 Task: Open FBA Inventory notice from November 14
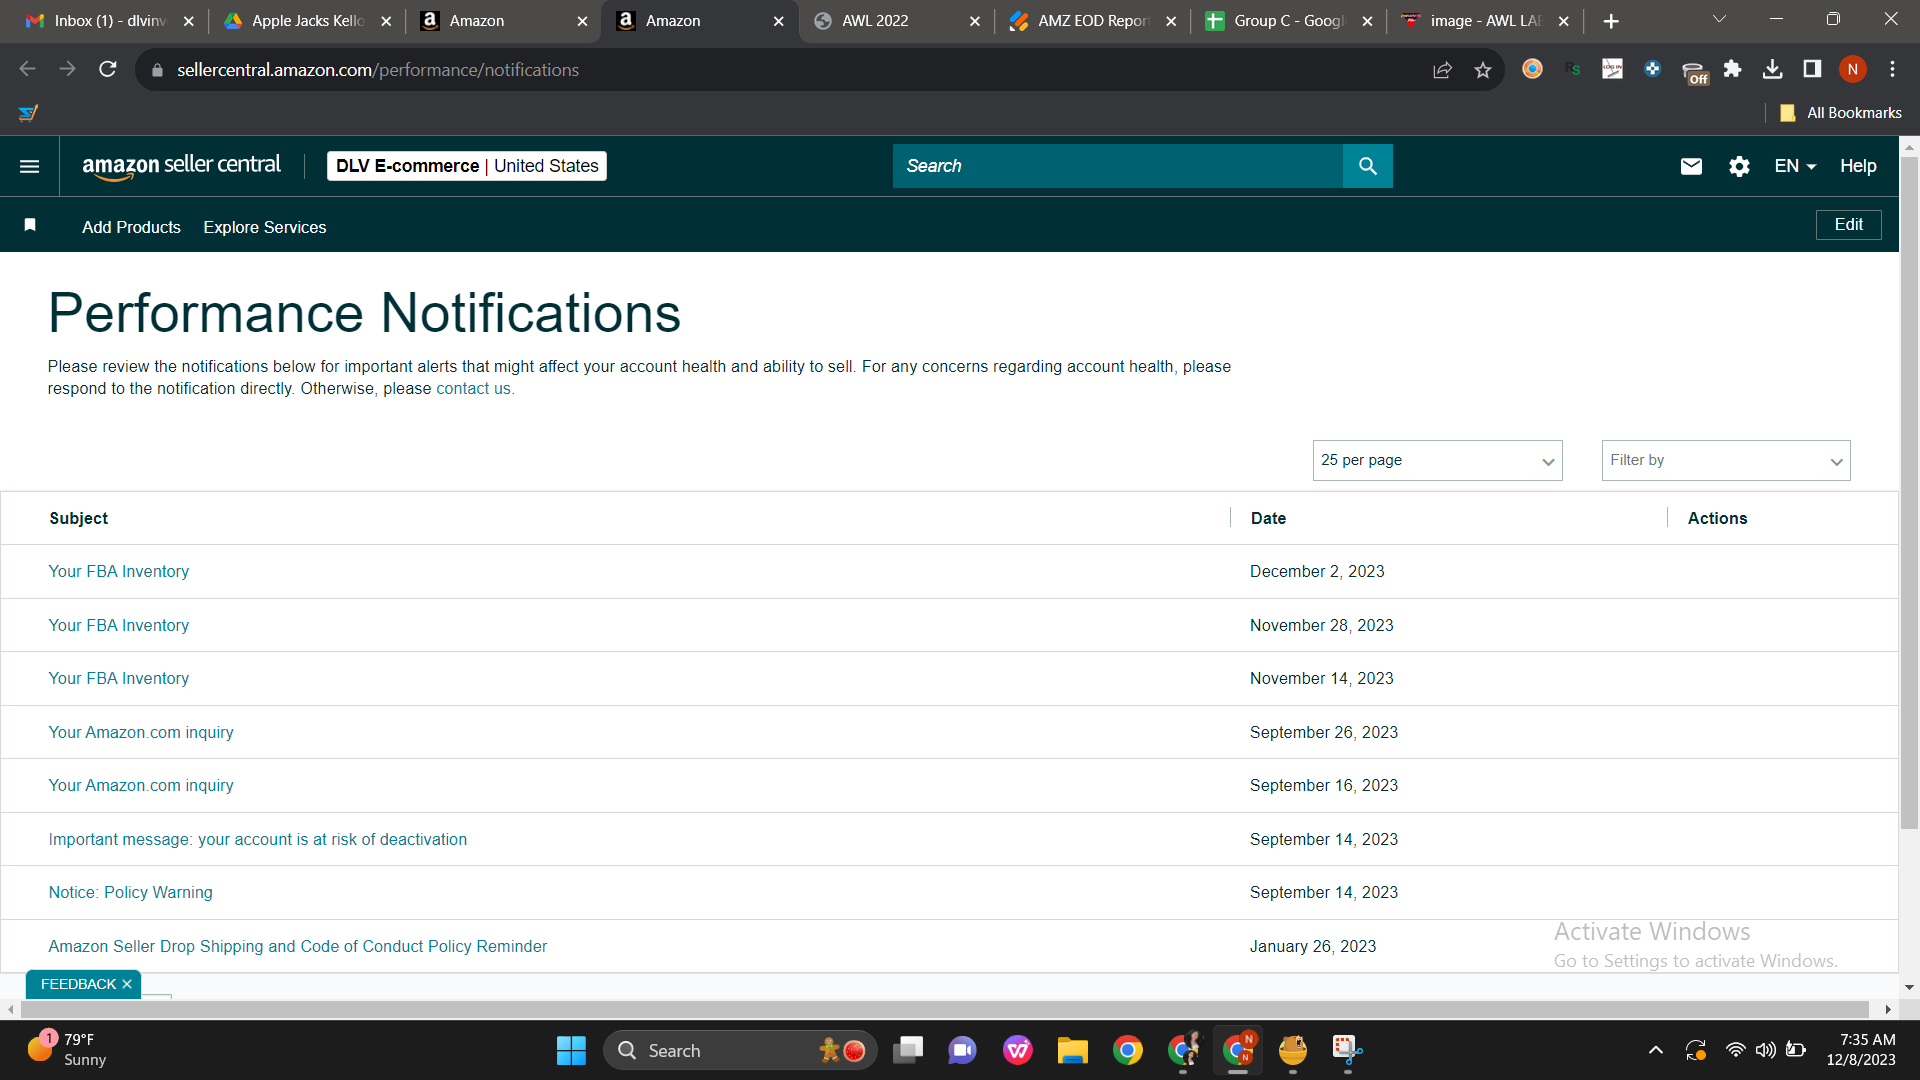pyautogui.click(x=119, y=678)
